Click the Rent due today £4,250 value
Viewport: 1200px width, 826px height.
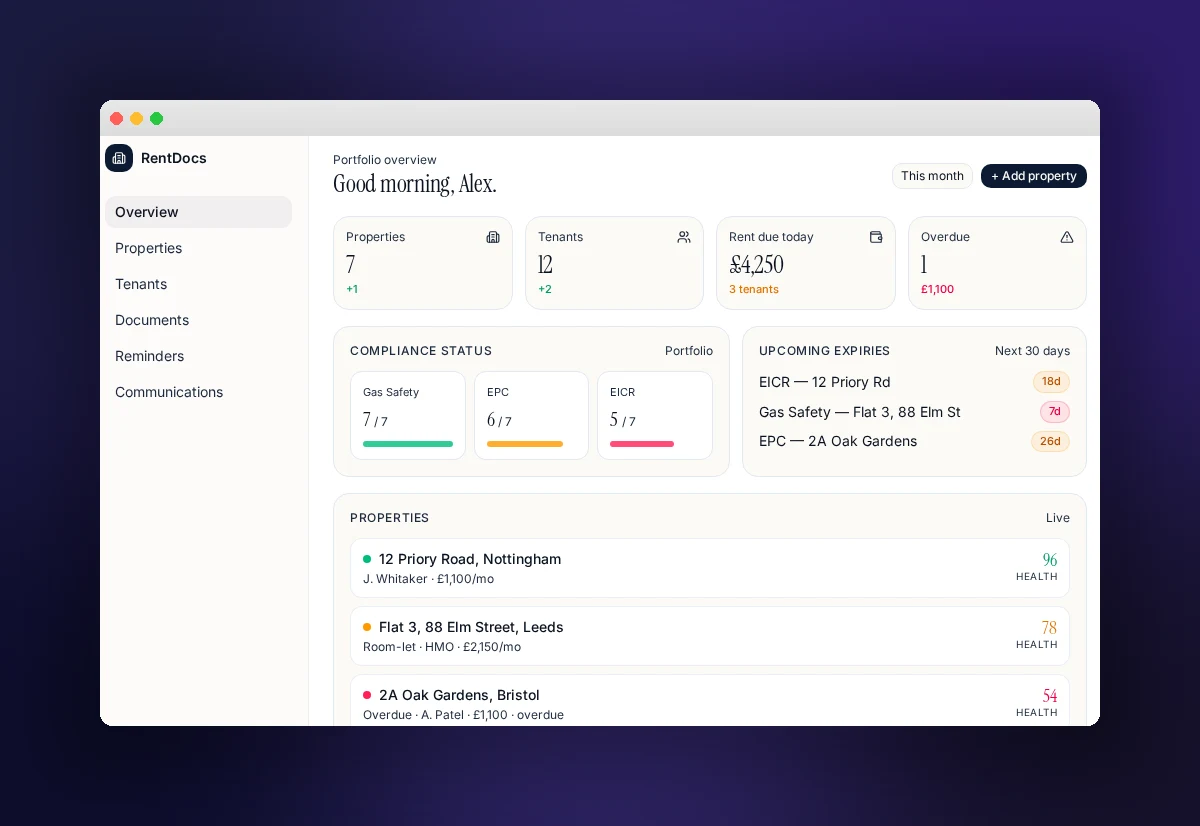[756, 265]
